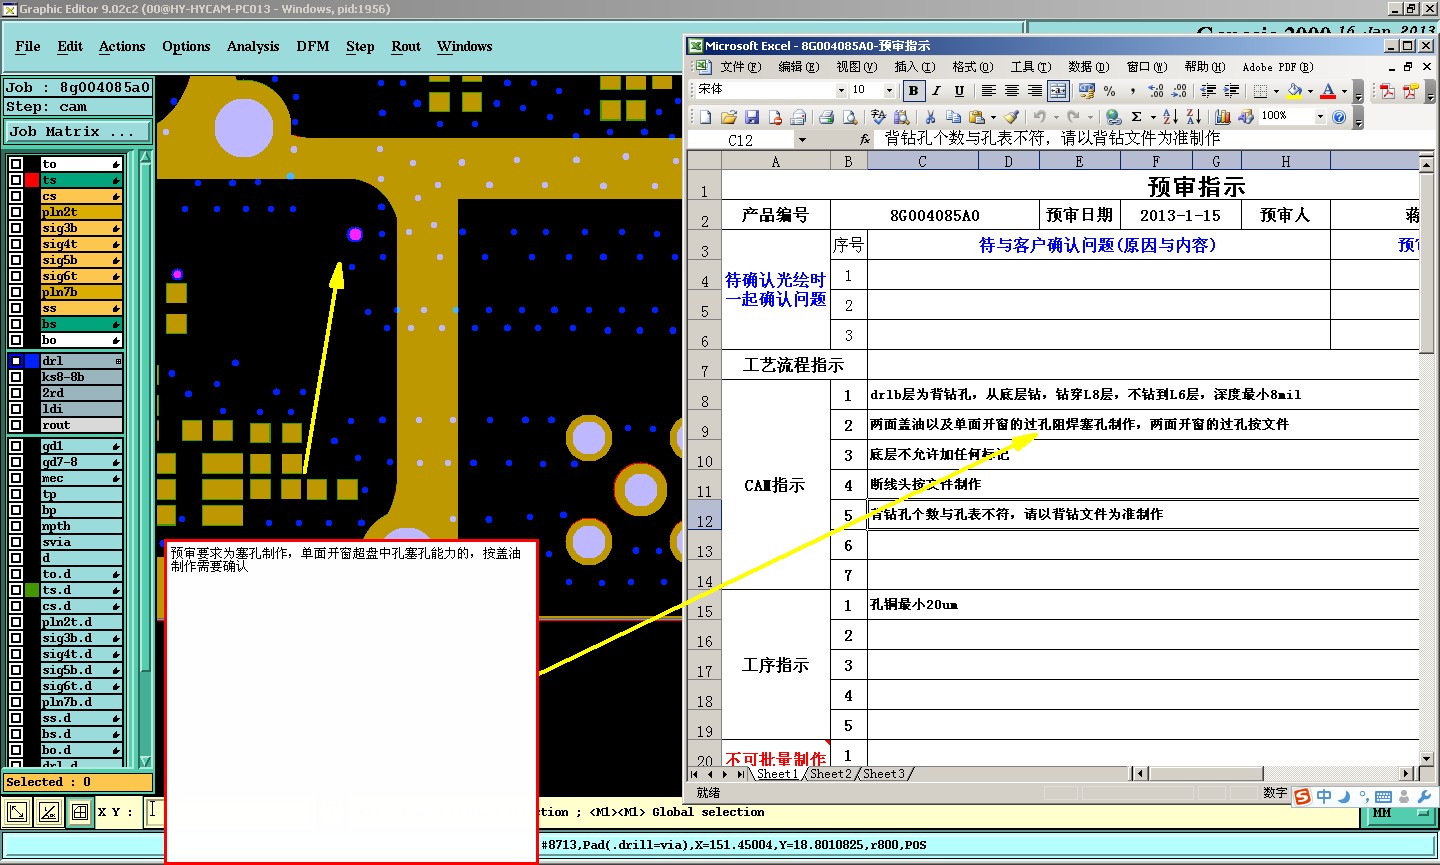Click the red color swatch of layer ts
1440x865 pixels.
[x=32, y=180]
